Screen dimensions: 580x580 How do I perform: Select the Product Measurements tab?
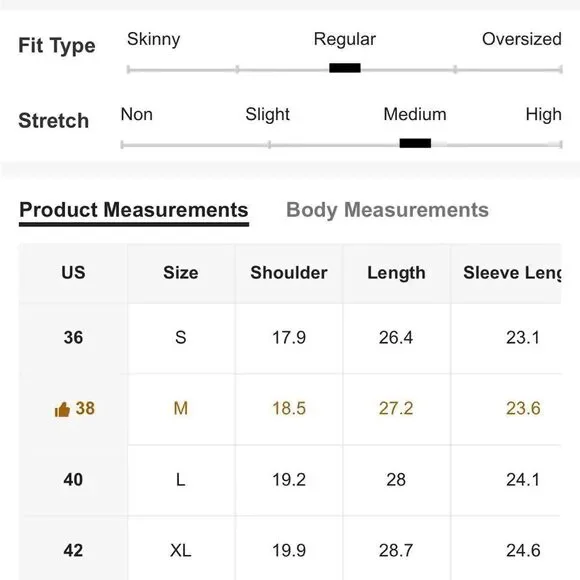(134, 210)
